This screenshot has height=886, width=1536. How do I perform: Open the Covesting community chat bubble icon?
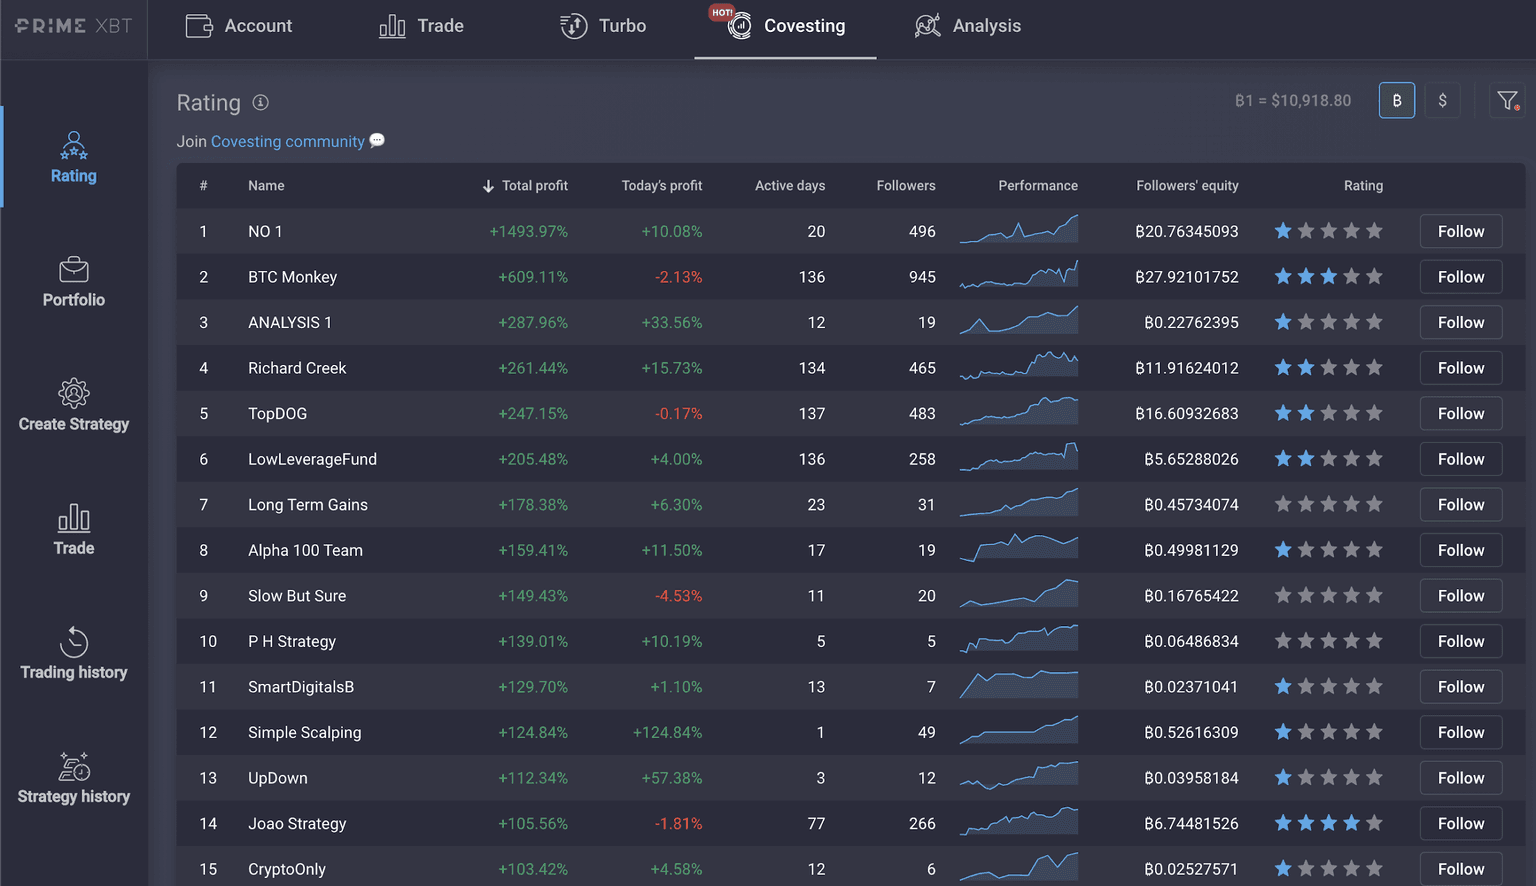377,141
